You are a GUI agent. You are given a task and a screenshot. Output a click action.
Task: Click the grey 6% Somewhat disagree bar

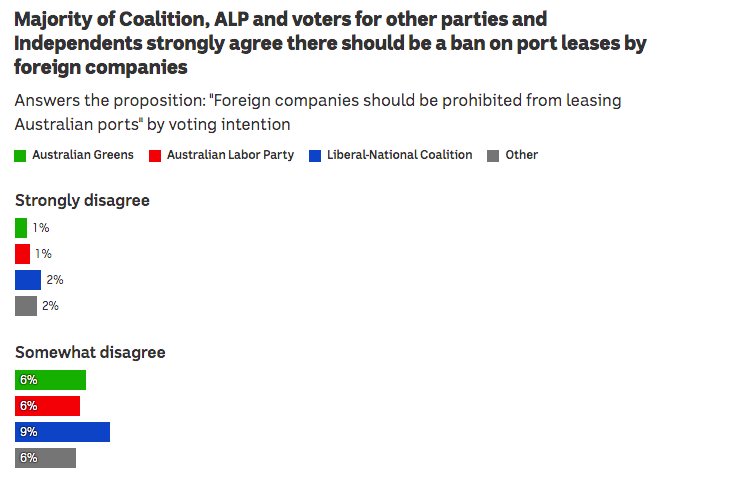click(45, 458)
